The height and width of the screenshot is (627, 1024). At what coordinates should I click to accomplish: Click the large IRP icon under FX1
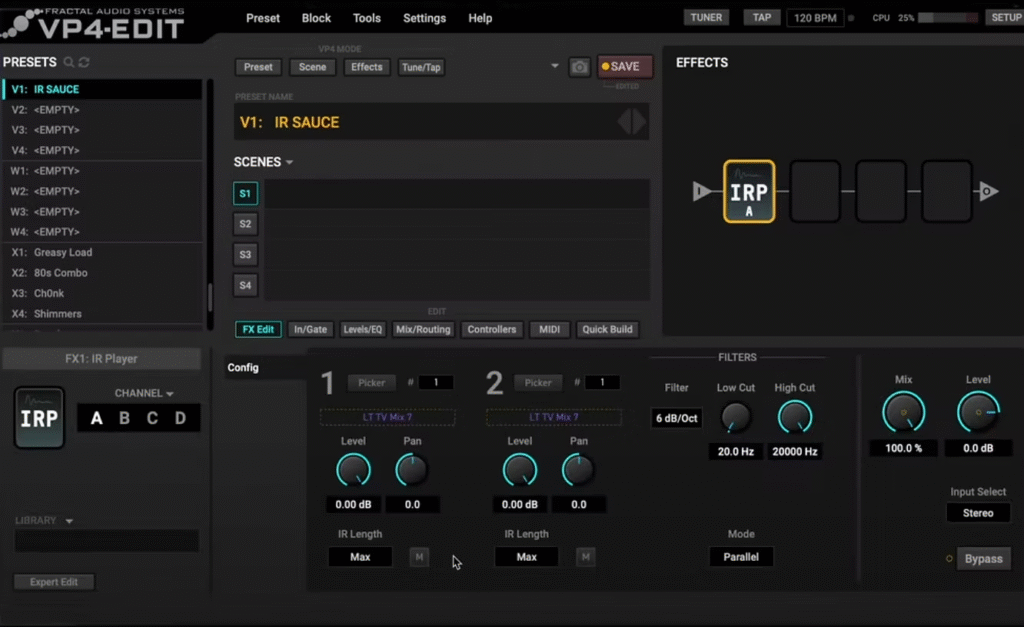[x=39, y=418]
